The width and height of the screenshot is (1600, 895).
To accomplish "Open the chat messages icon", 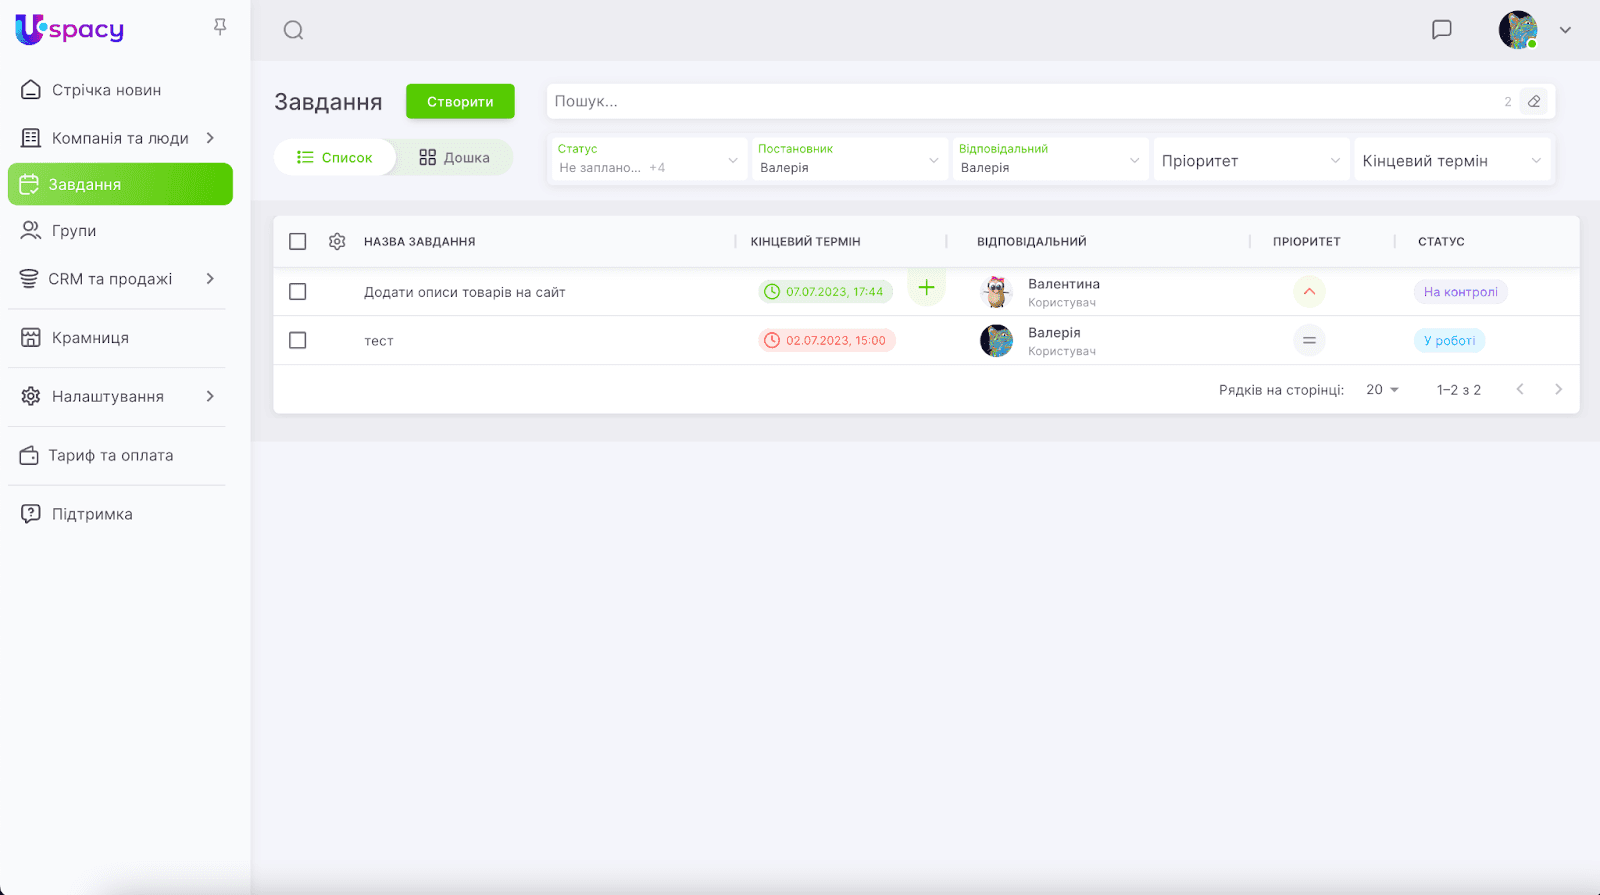I will coord(1441,30).
